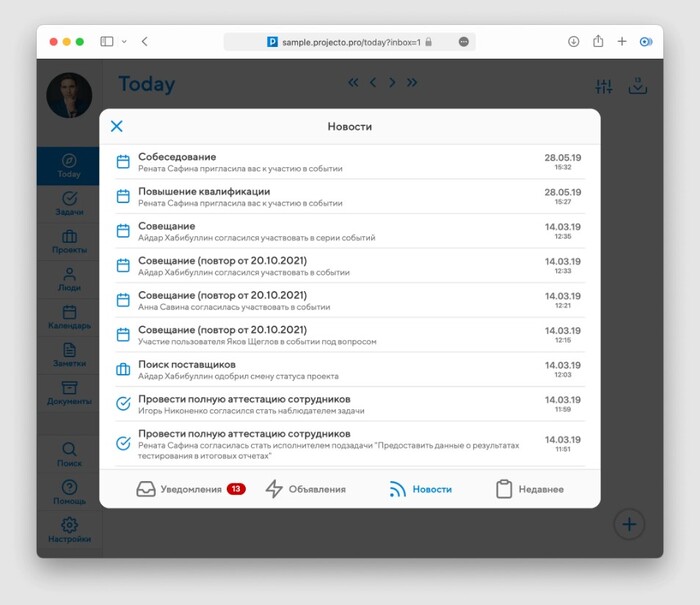This screenshot has width=700, height=605.
Task: Switch to the Объявления tab
Action: [x=305, y=489]
